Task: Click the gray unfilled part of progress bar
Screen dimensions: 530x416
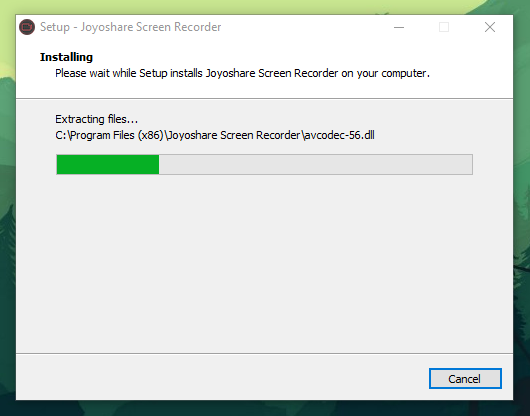Action: tap(316, 165)
